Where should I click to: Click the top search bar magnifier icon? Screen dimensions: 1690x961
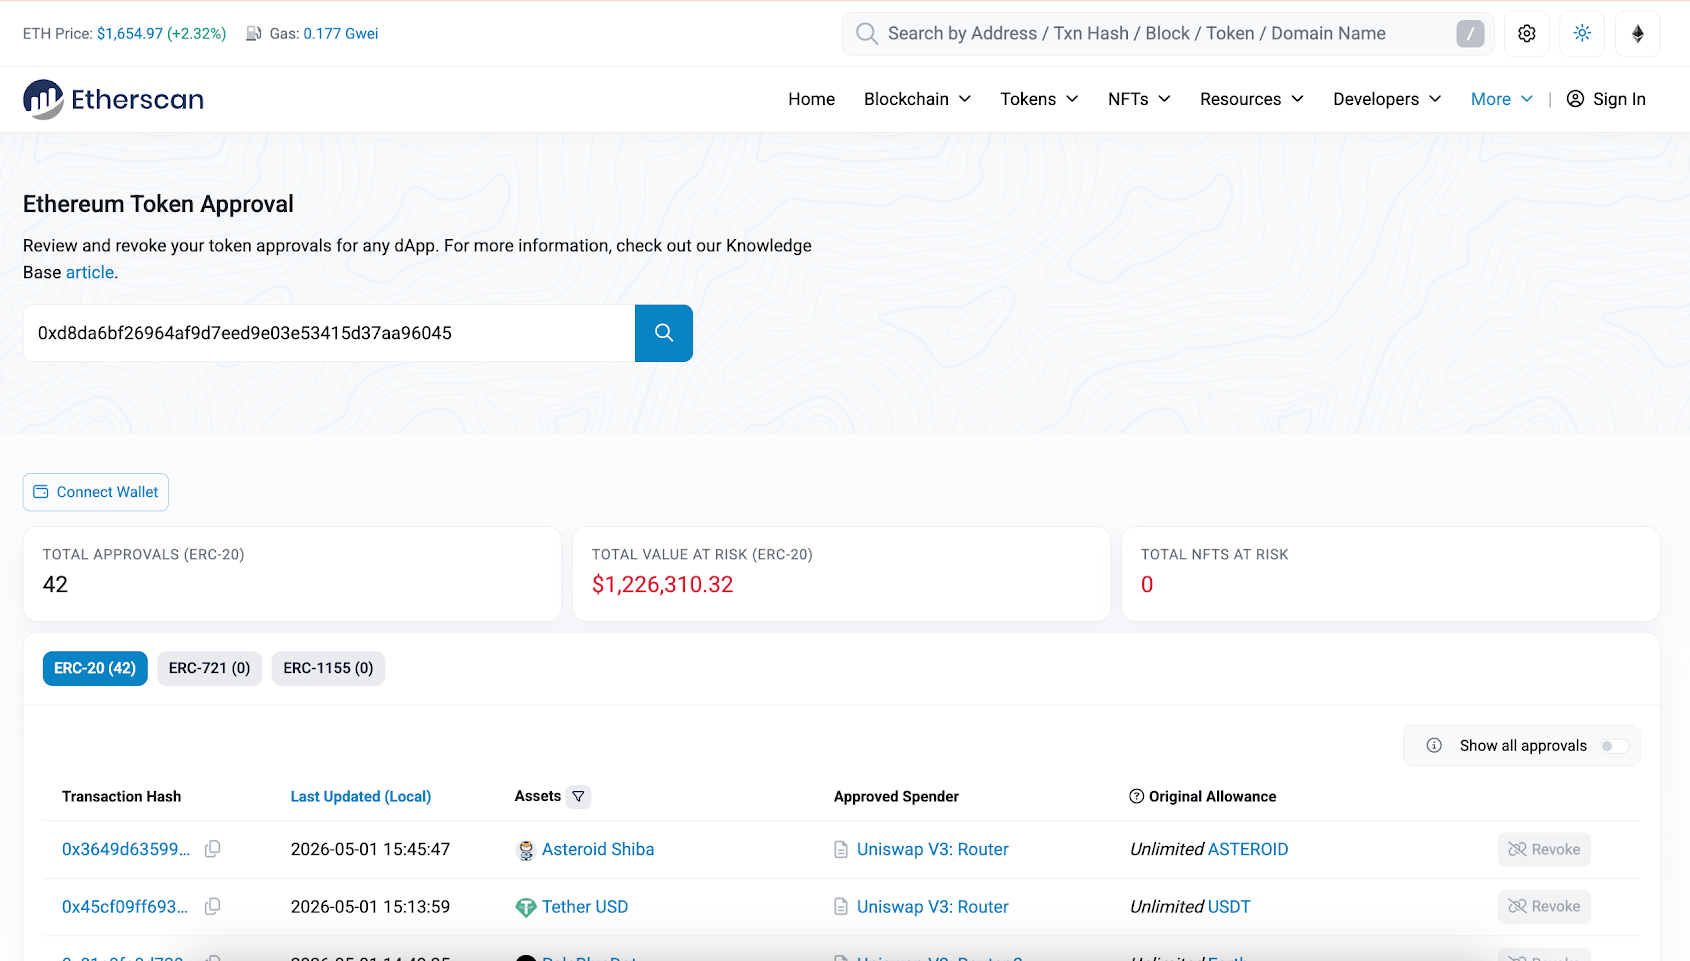(x=867, y=34)
